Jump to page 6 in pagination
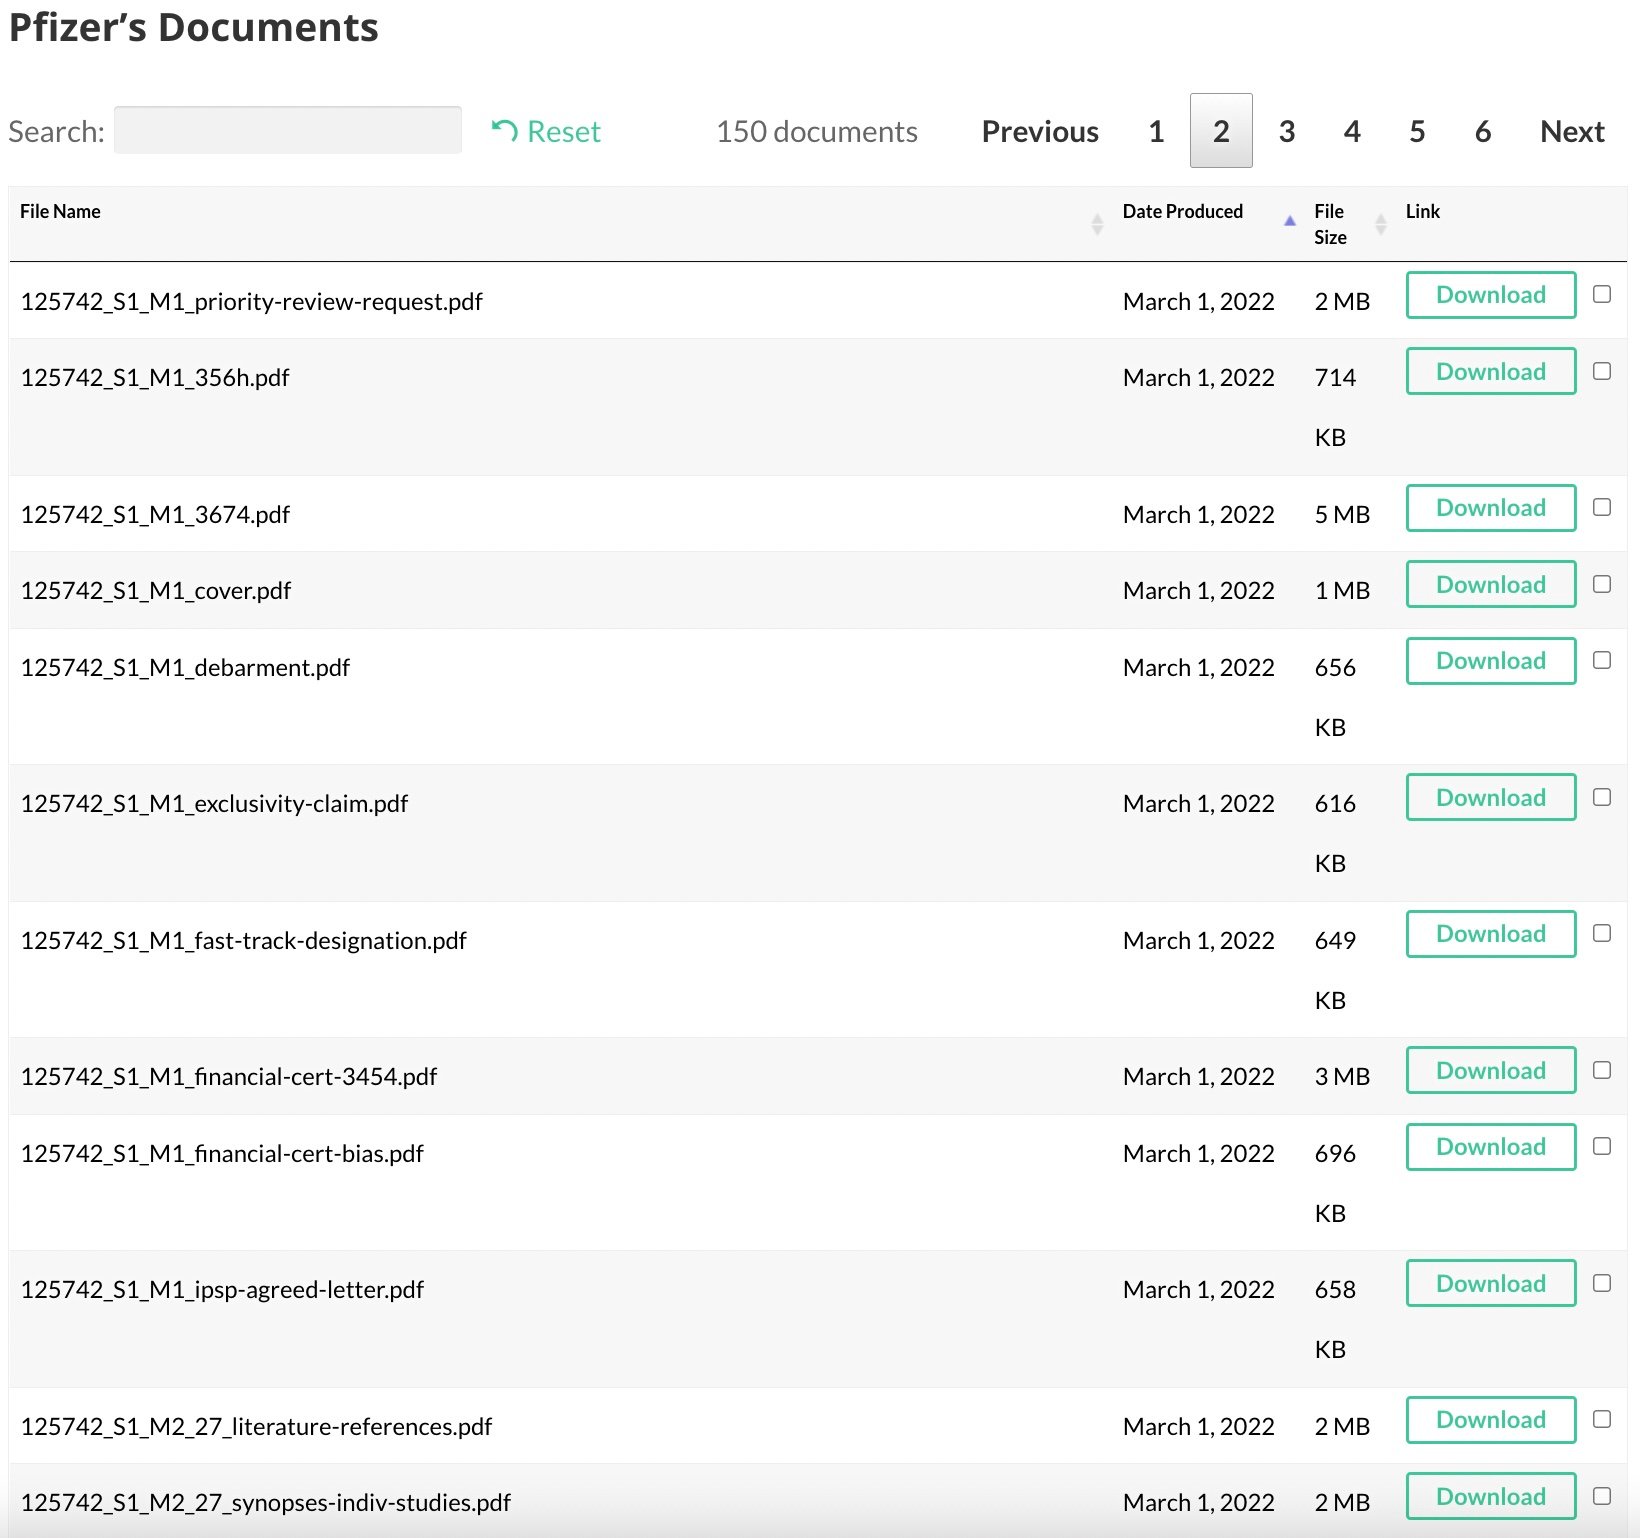 click(1482, 131)
